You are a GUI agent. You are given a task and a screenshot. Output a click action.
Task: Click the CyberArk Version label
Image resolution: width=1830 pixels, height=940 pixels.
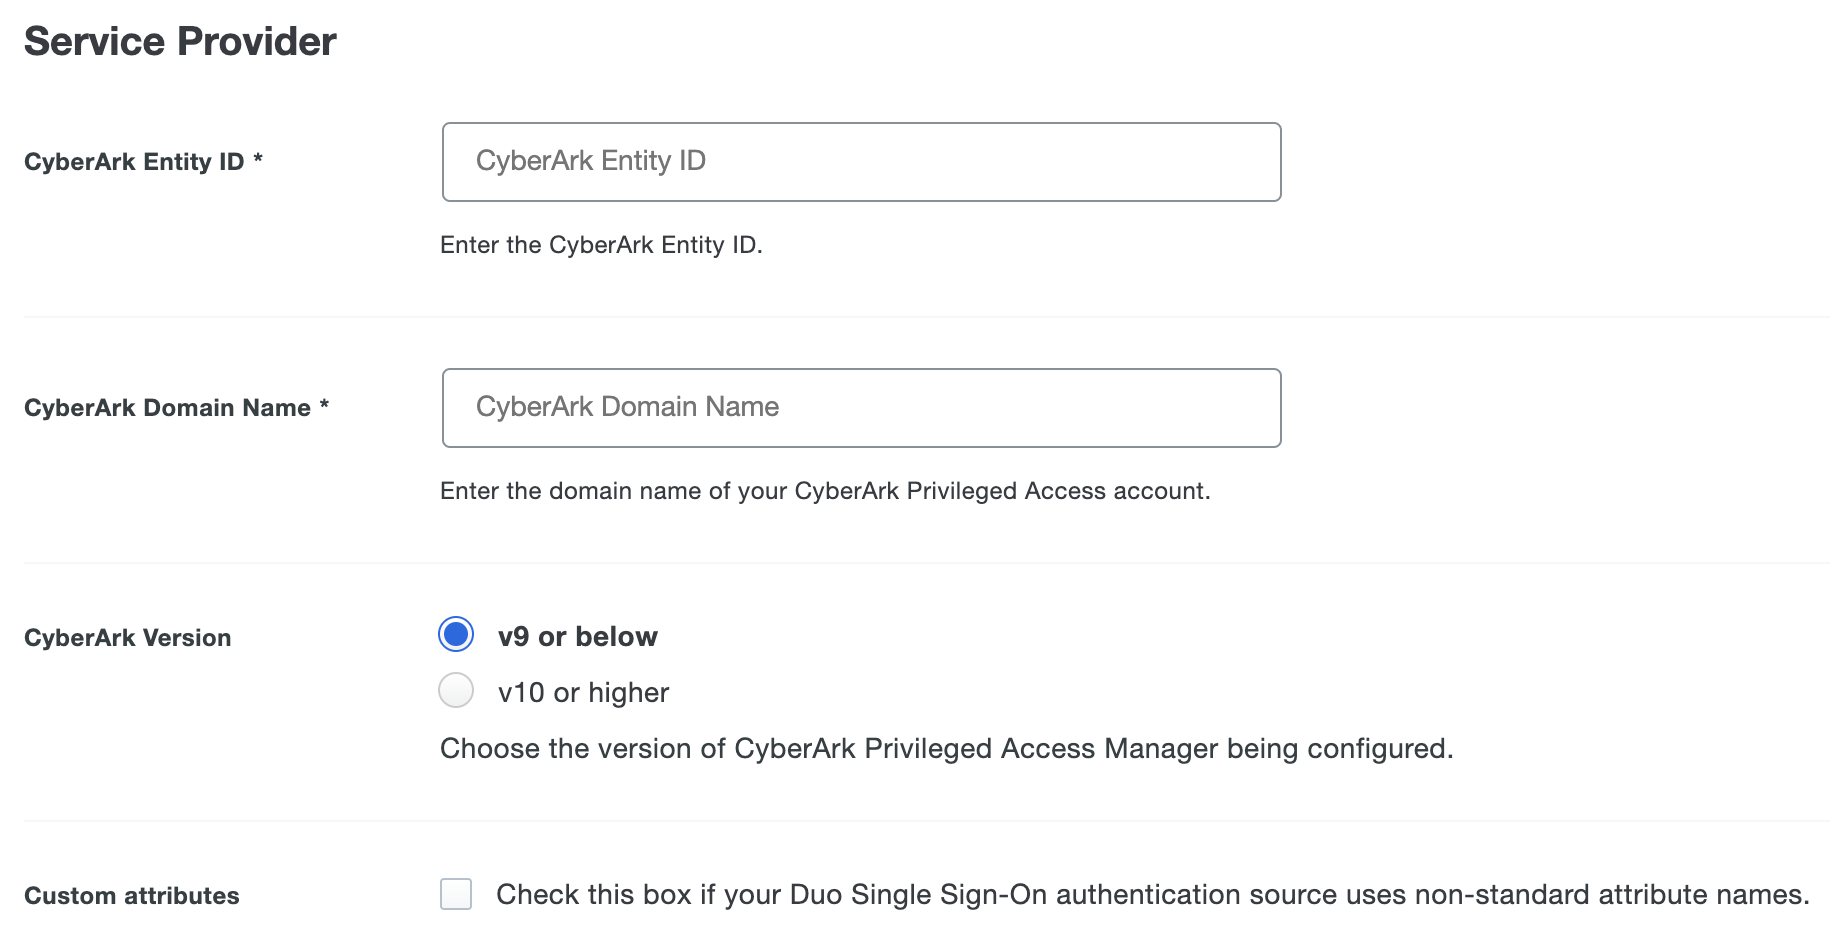[x=128, y=637]
